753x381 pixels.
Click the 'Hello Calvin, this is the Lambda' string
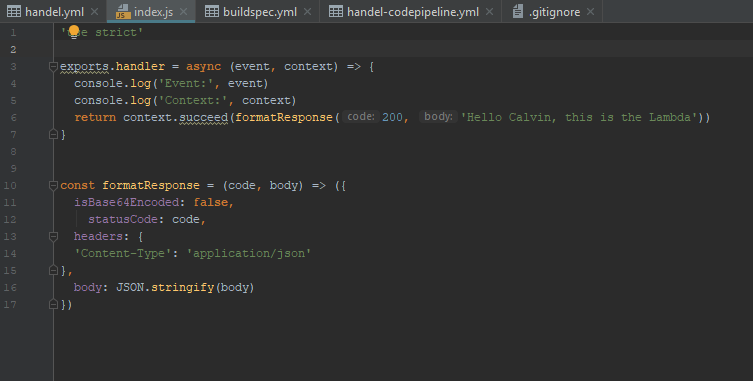579,117
